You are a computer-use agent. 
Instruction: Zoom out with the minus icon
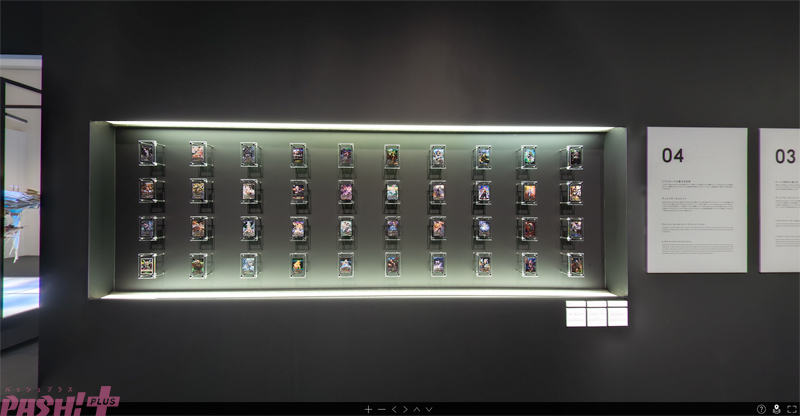pyautogui.click(x=381, y=409)
